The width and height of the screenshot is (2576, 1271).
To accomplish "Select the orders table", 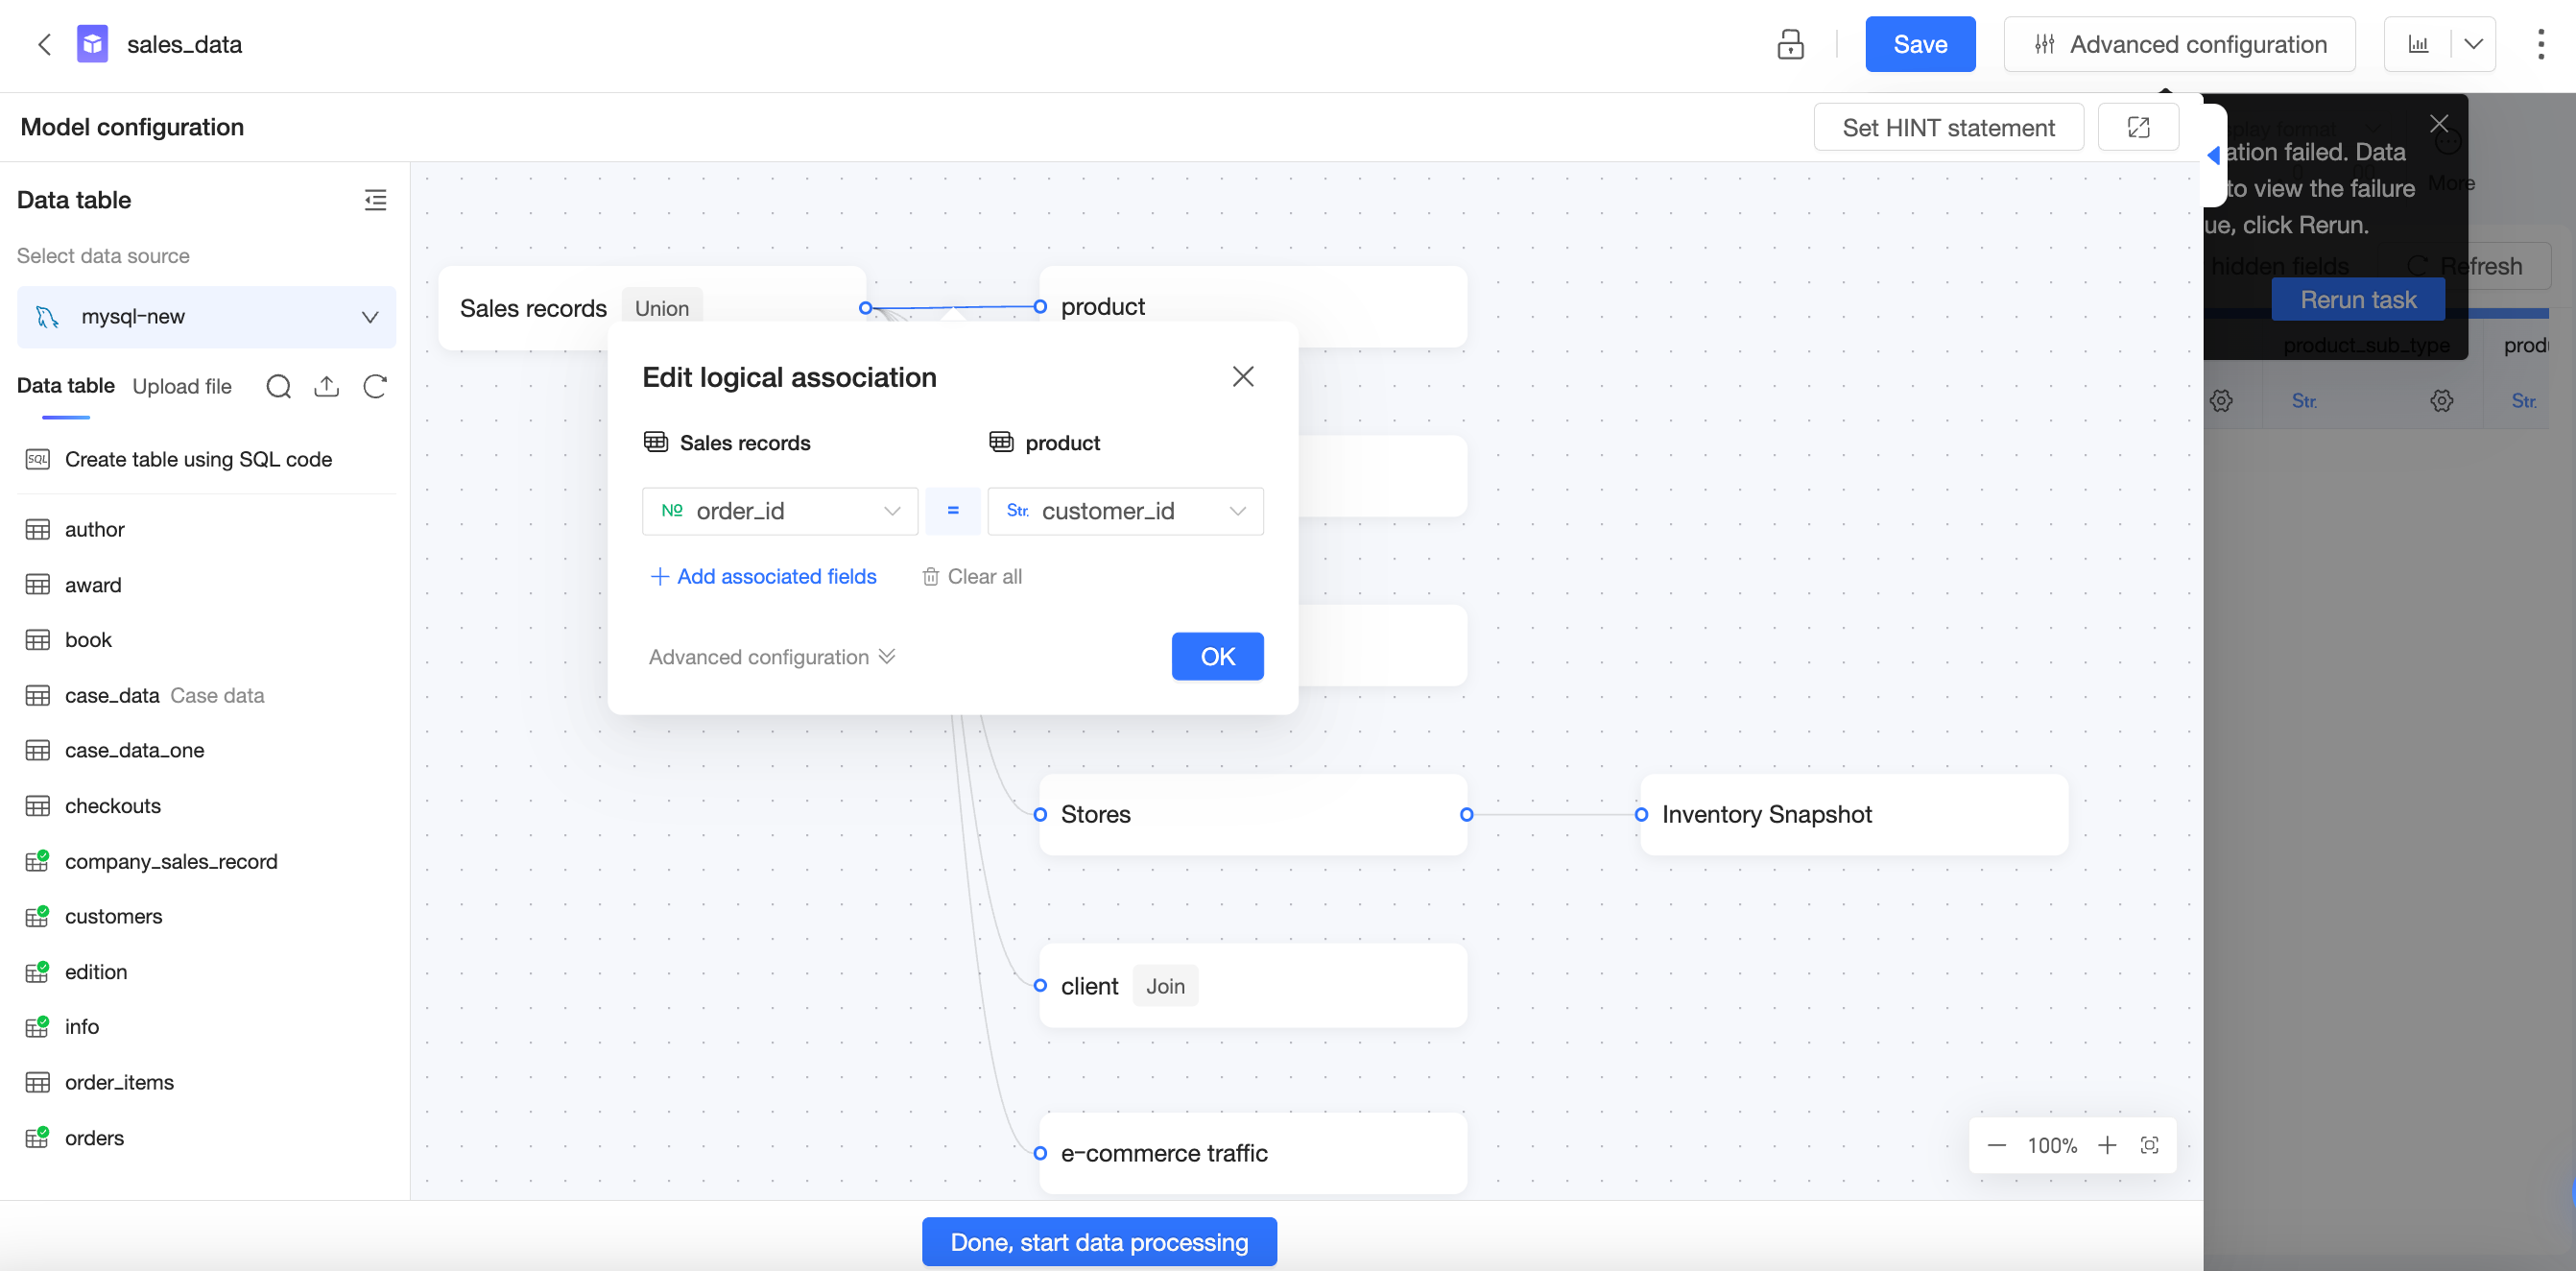I will click(x=206, y=1138).
